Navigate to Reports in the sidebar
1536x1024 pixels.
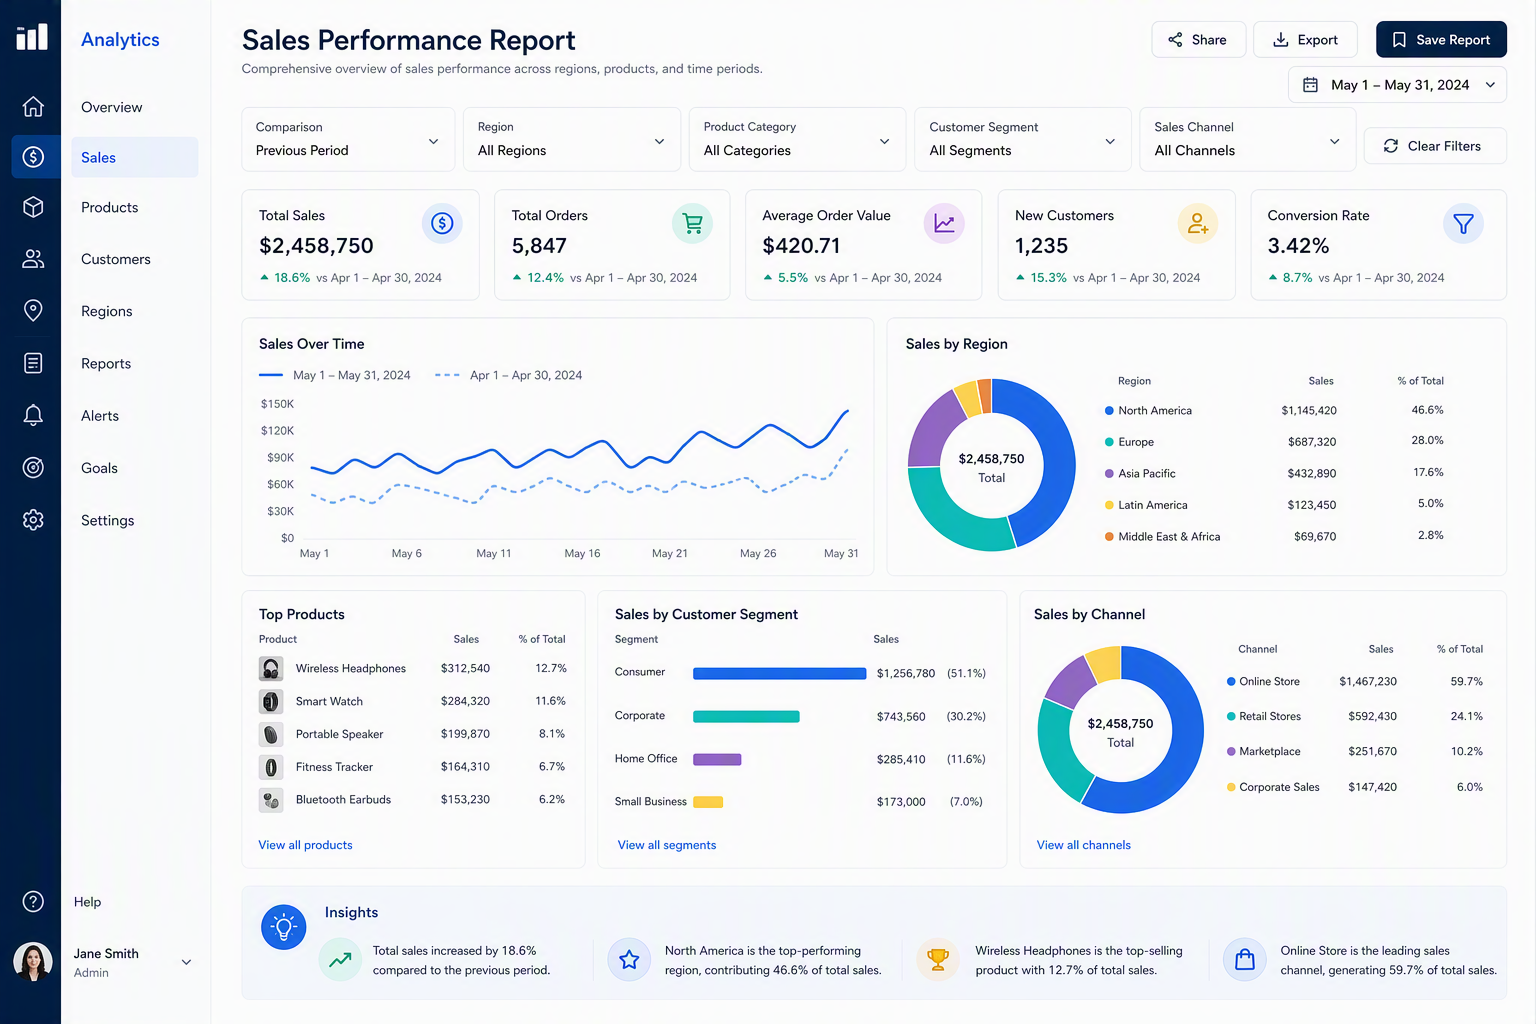pyautogui.click(x=106, y=363)
